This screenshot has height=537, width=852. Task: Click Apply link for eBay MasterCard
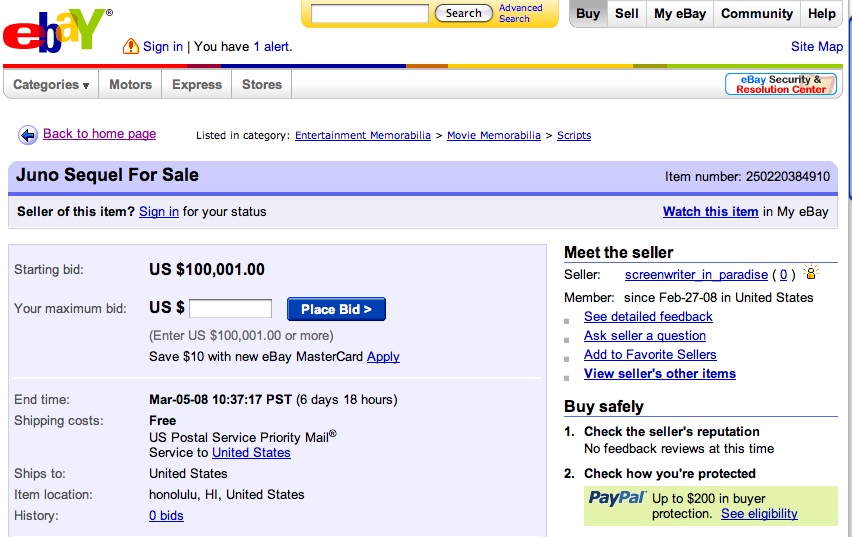(383, 357)
